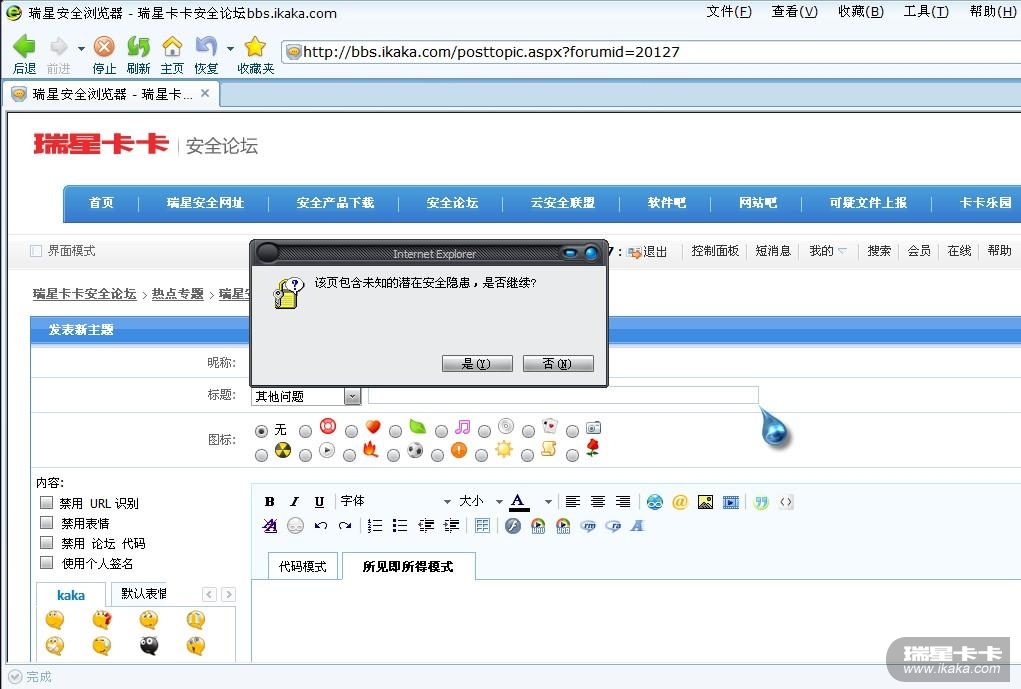This screenshot has width=1021, height=689.
Task: Open the 控制面板 link
Action: (x=715, y=251)
